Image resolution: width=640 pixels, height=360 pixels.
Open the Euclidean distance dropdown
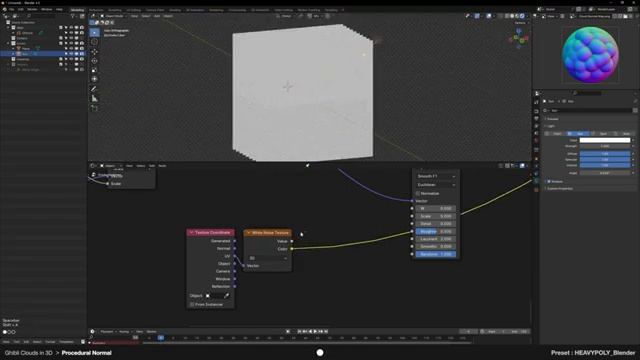pyautogui.click(x=436, y=185)
